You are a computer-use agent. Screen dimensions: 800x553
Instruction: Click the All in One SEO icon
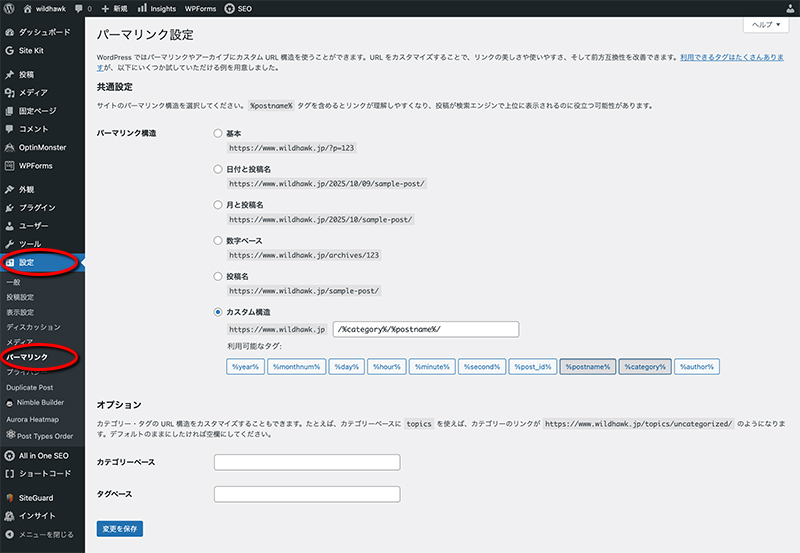9,455
